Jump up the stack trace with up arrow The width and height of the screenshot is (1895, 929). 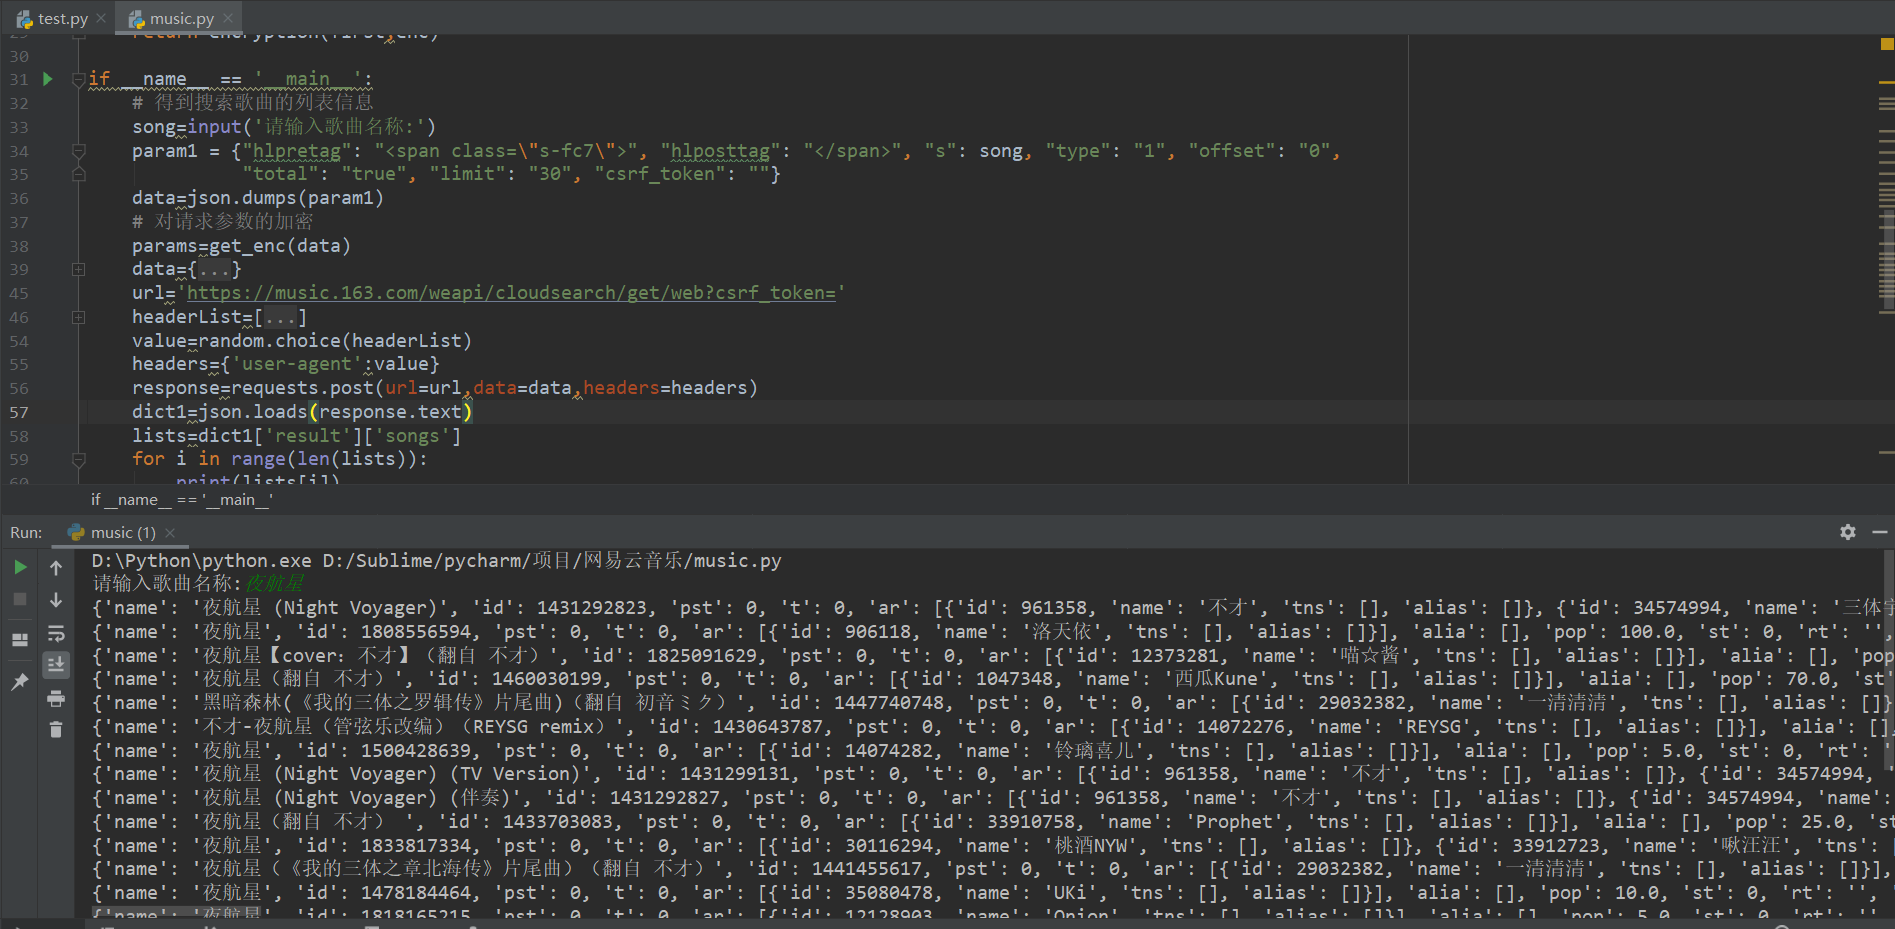(x=56, y=567)
